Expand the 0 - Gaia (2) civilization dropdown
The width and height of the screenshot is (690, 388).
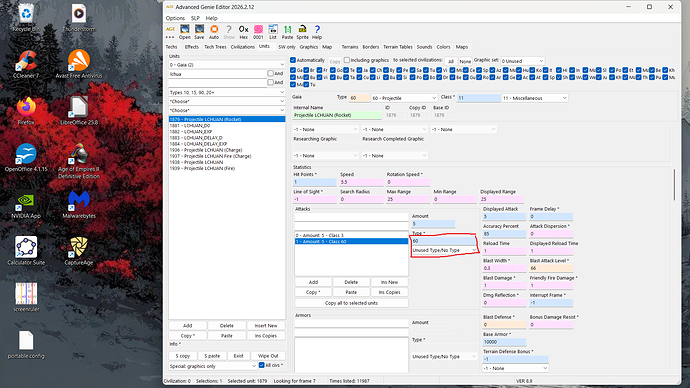coord(227,65)
